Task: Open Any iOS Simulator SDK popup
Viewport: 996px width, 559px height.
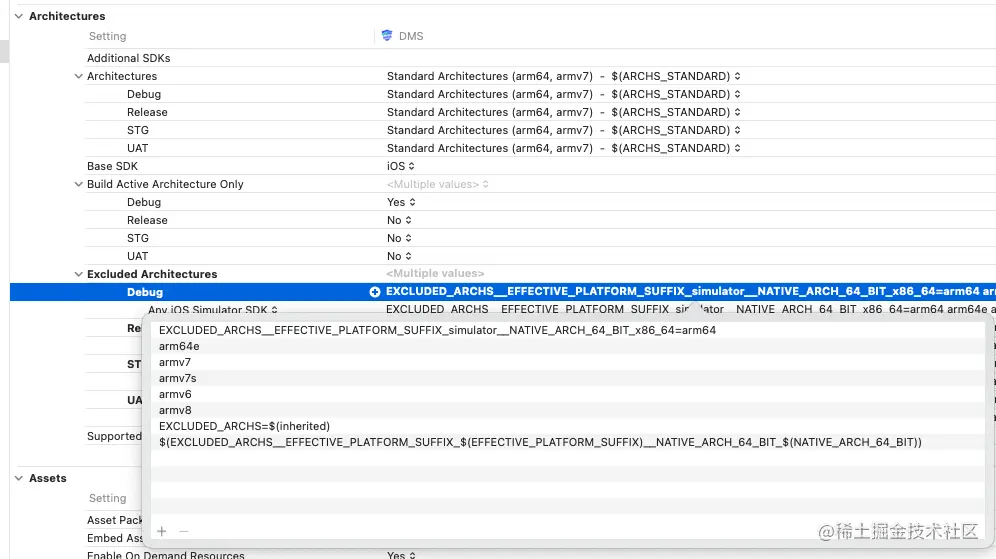Action: 213,310
